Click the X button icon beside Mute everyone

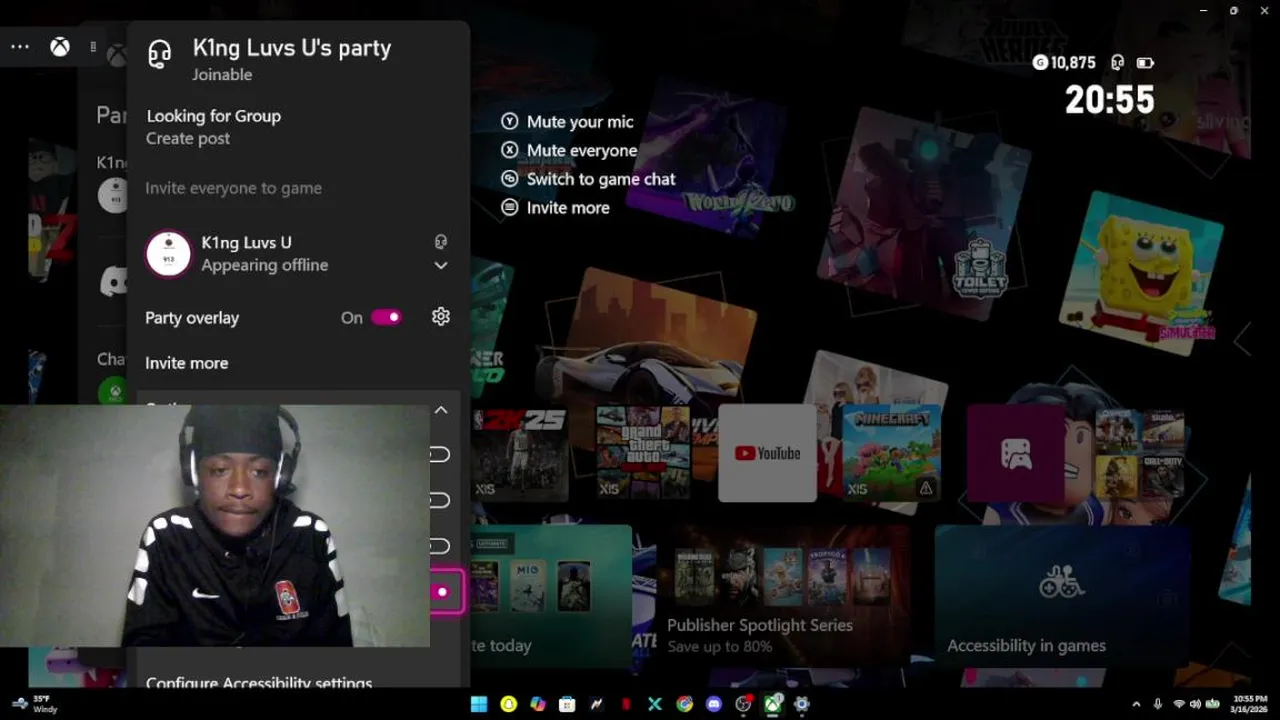tap(510, 150)
